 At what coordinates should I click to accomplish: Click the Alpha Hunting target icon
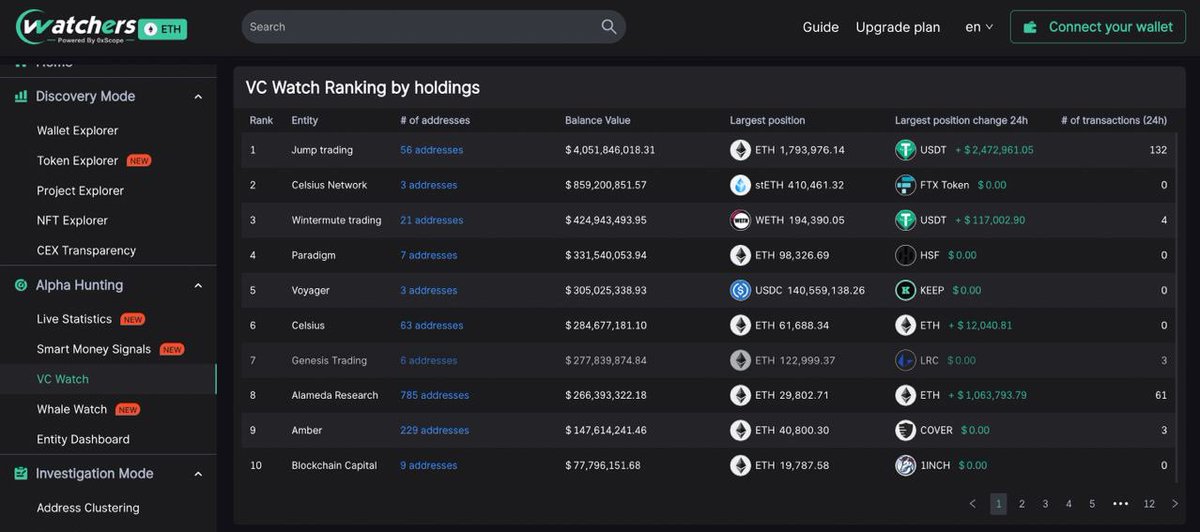point(20,286)
